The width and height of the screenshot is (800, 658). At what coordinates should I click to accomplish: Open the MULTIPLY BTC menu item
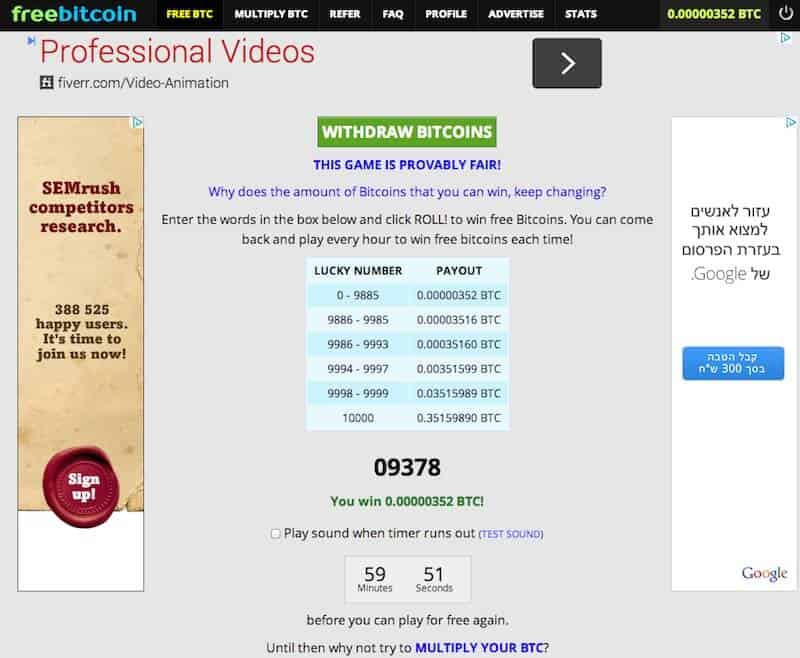click(270, 14)
